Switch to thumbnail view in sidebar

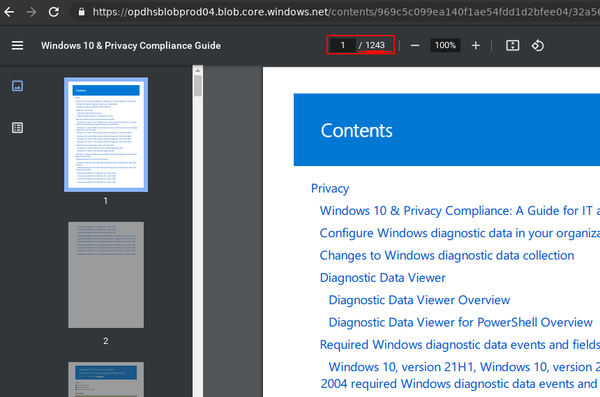point(17,86)
